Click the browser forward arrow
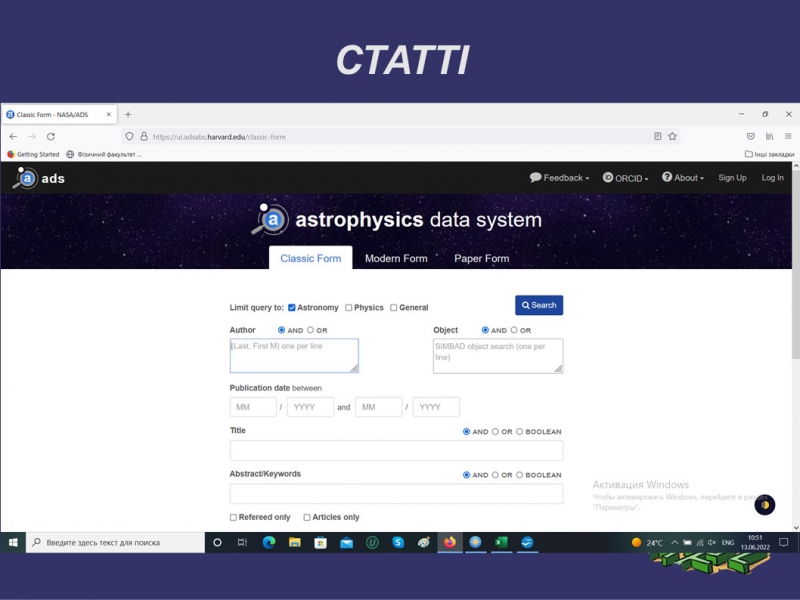This screenshot has height=600, width=800. 32,137
